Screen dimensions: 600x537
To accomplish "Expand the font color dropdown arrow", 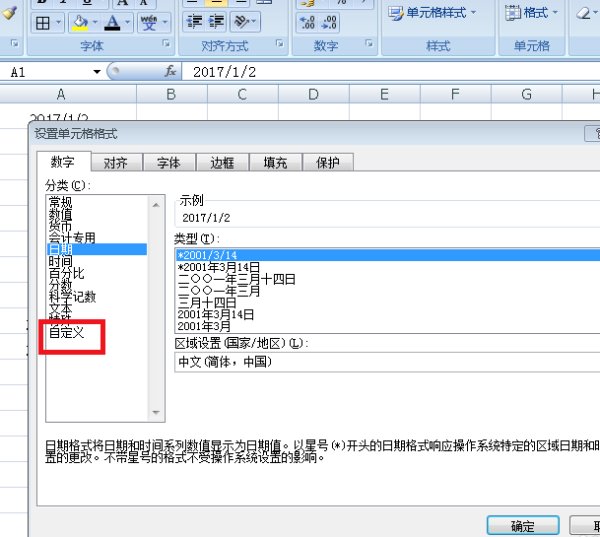I will pos(128,23).
